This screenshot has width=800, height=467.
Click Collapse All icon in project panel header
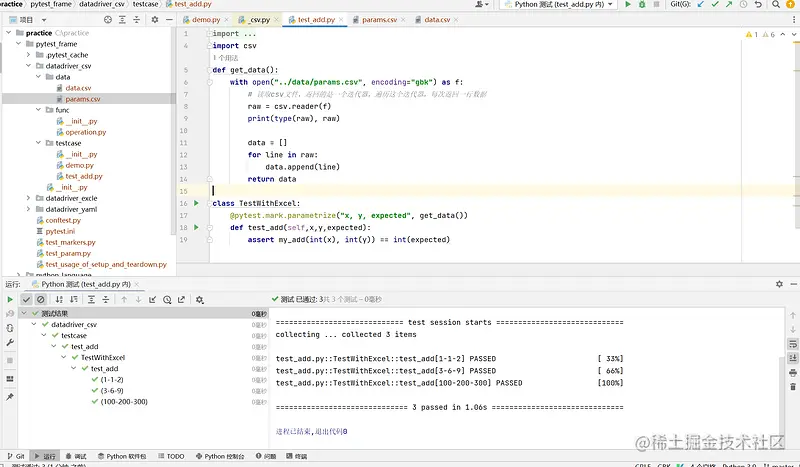[x=136, y=20]
